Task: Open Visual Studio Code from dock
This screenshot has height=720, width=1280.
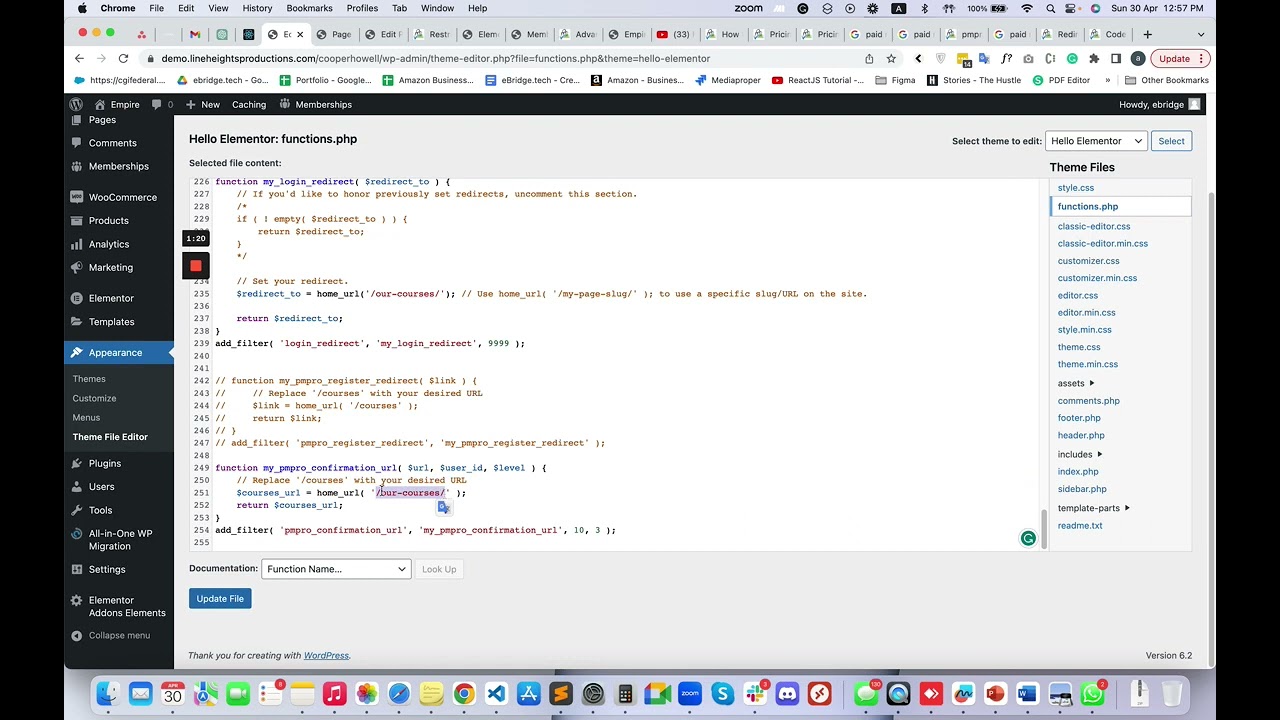Action: pos(496,693)
